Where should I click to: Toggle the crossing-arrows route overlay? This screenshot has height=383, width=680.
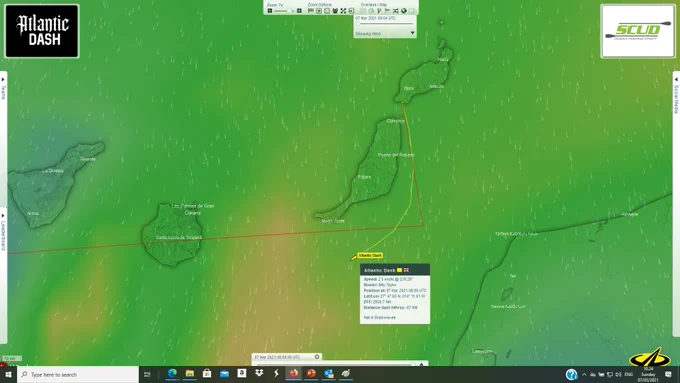click(x=396, y=11)
